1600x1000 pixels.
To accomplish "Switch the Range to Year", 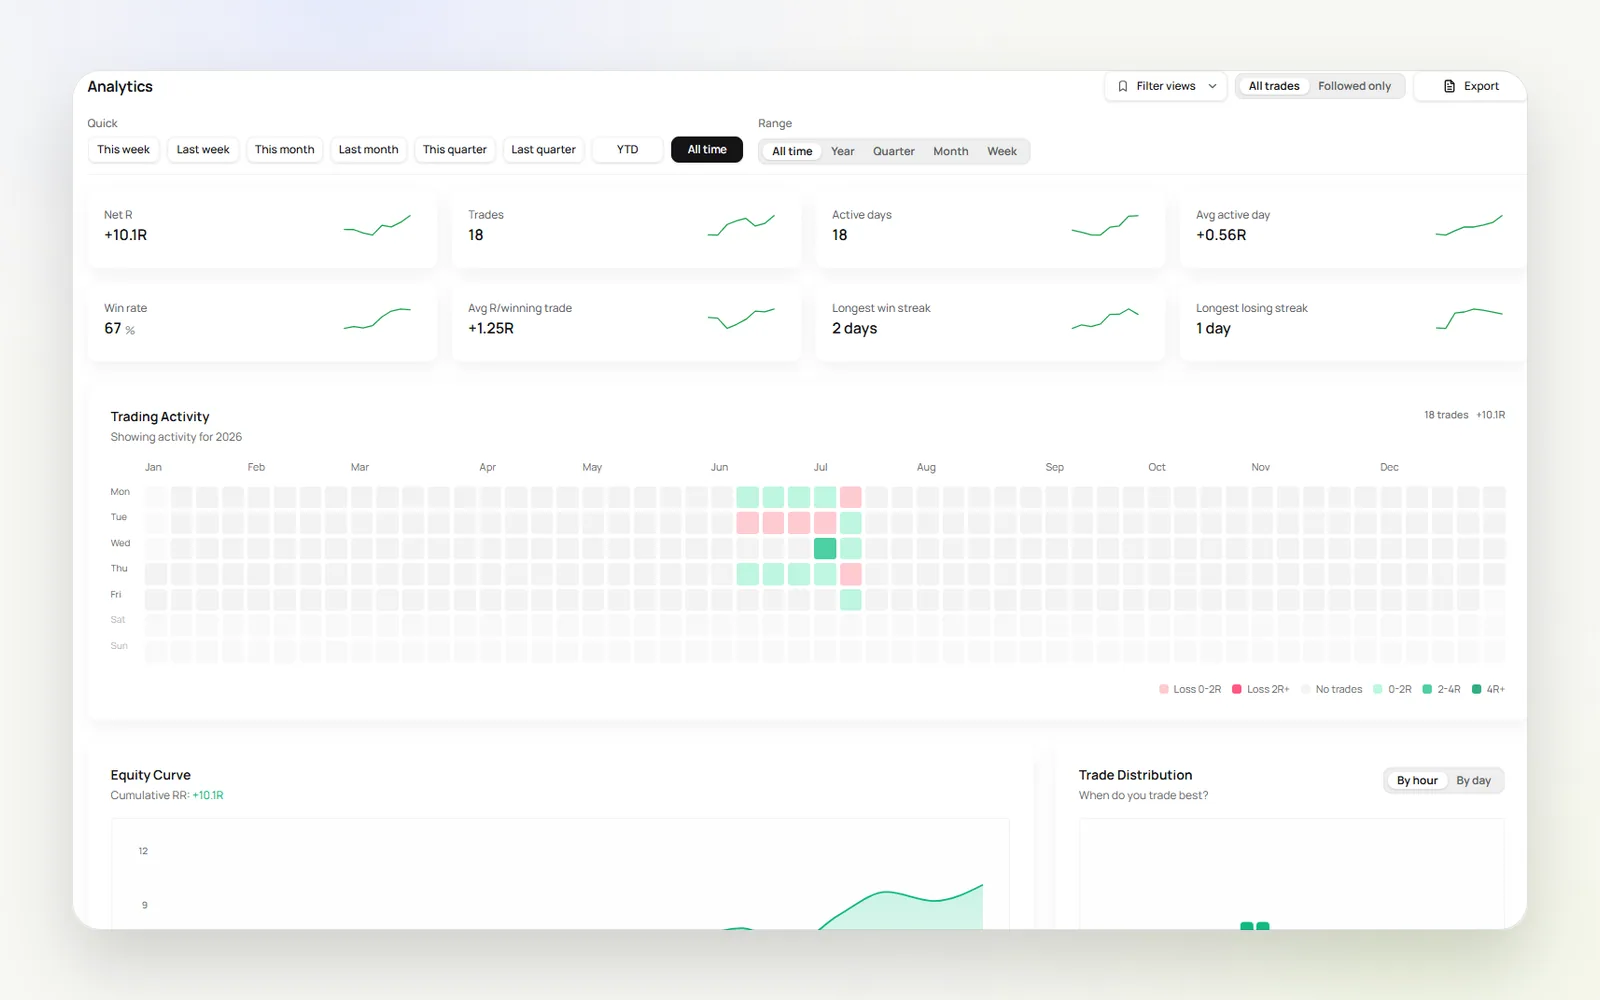I will [x=843, y=151].
